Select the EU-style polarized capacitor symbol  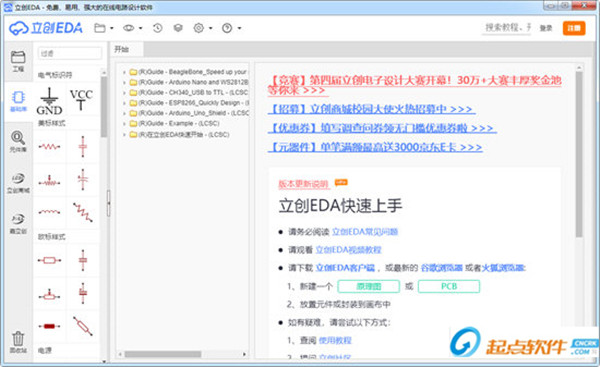click(83, 293)
